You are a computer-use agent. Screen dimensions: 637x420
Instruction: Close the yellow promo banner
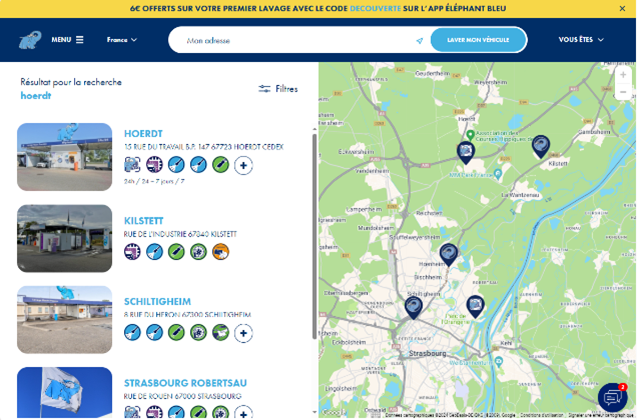pyautogui.click(x=622, y=9)
